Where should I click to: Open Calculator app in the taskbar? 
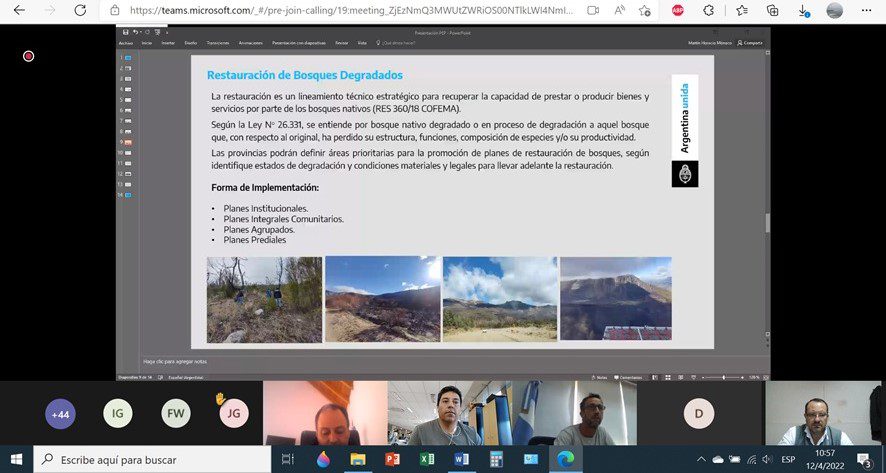click(x=496, y=459)
